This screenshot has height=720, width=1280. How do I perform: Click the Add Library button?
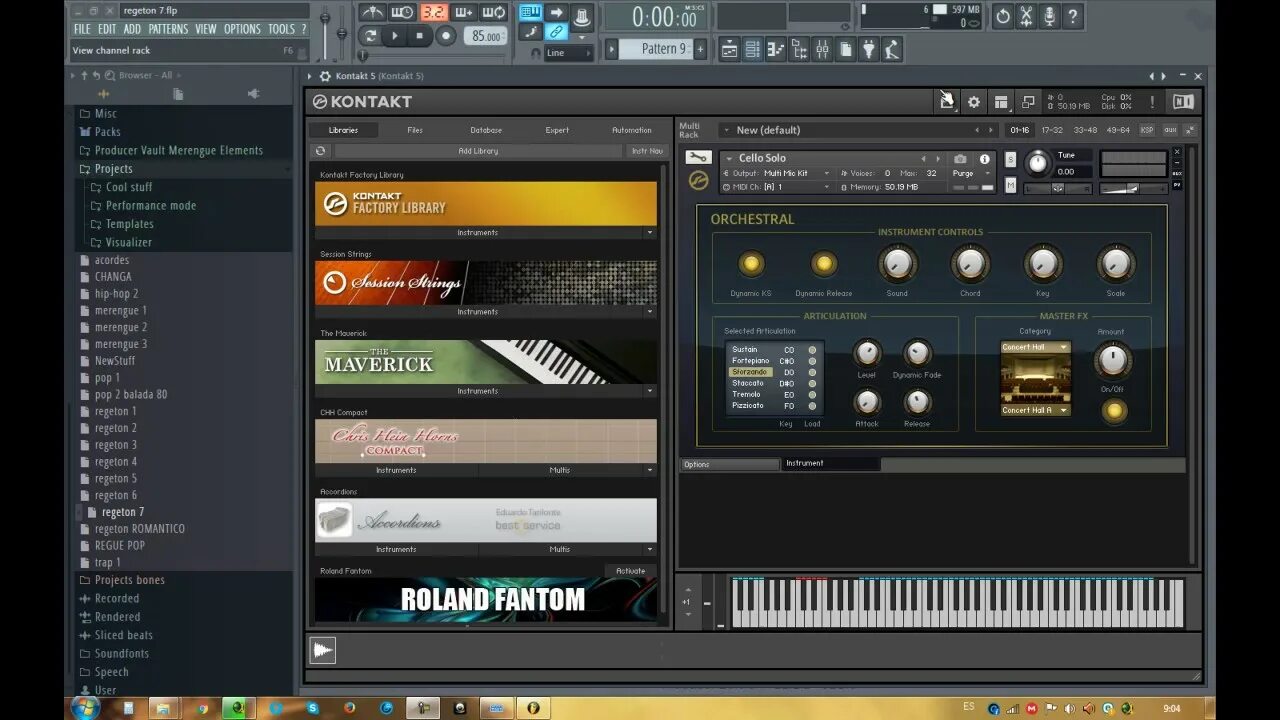[478, 151]
